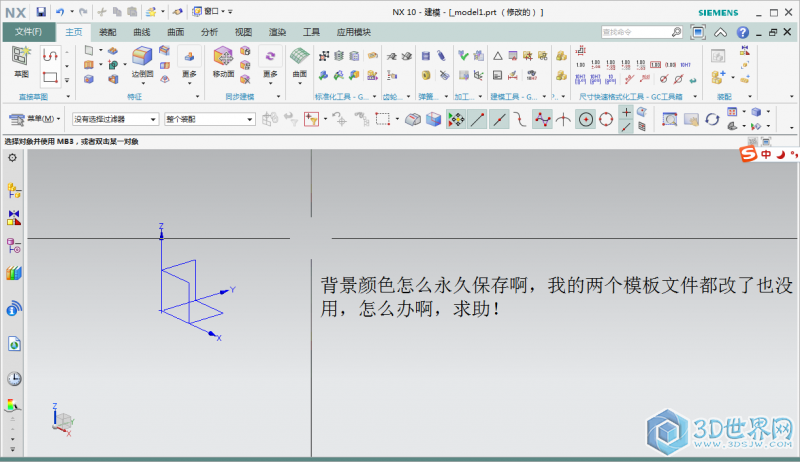Click the Edge Blend (边倒圆) tool
The image size is (800, 462).
click(x=142, y=56)
